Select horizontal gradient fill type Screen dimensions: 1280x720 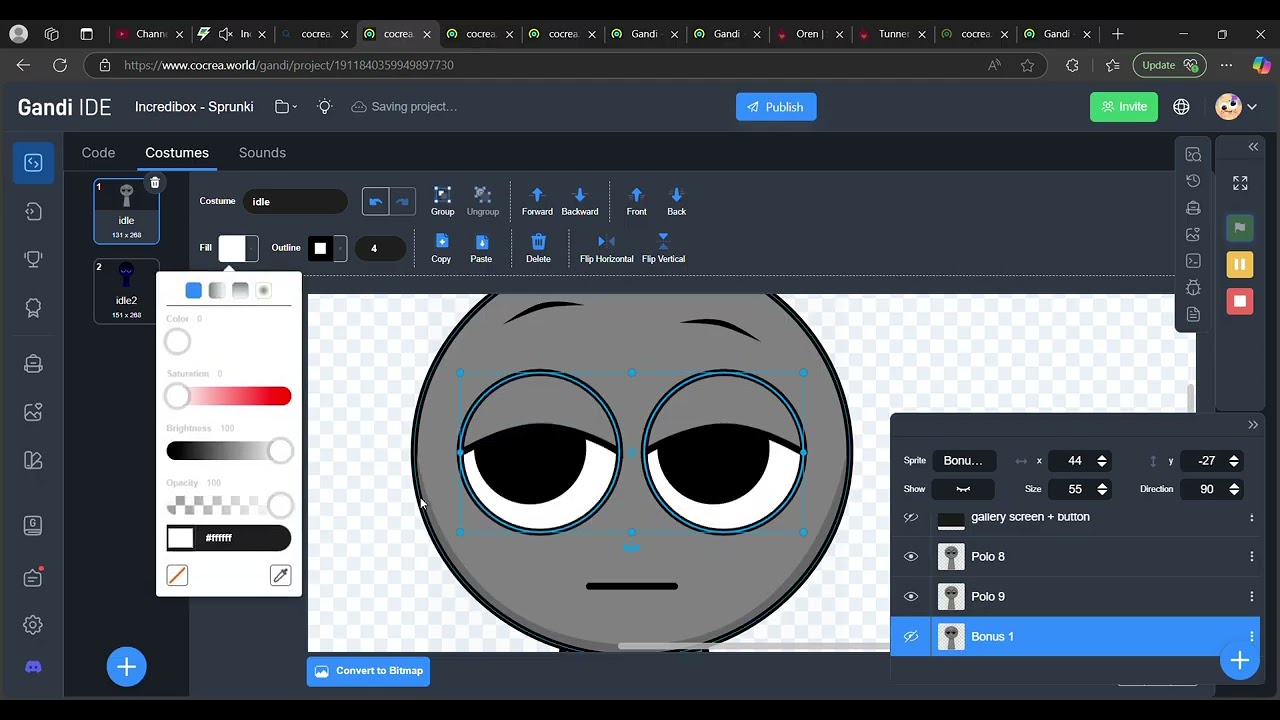coord(217,290)
